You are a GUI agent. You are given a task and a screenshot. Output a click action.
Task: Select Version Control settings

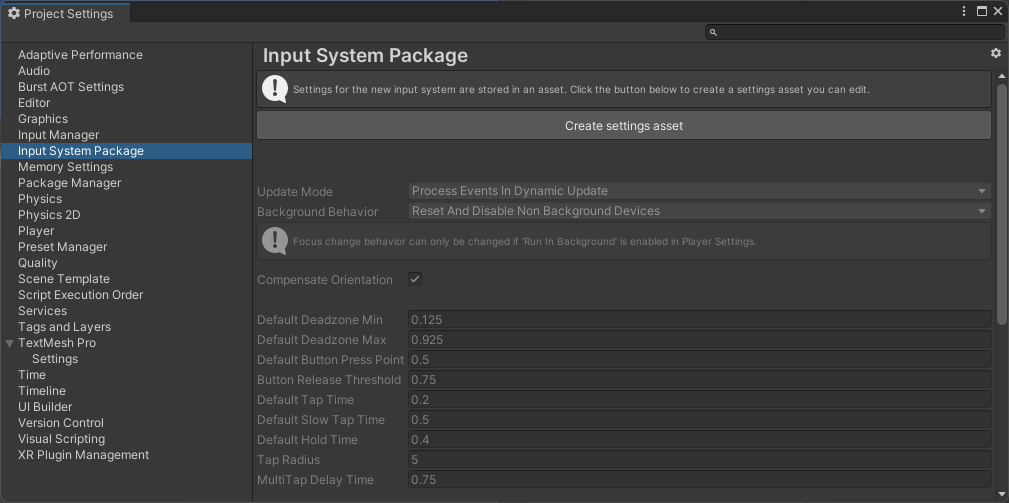(x=60, y=423)
